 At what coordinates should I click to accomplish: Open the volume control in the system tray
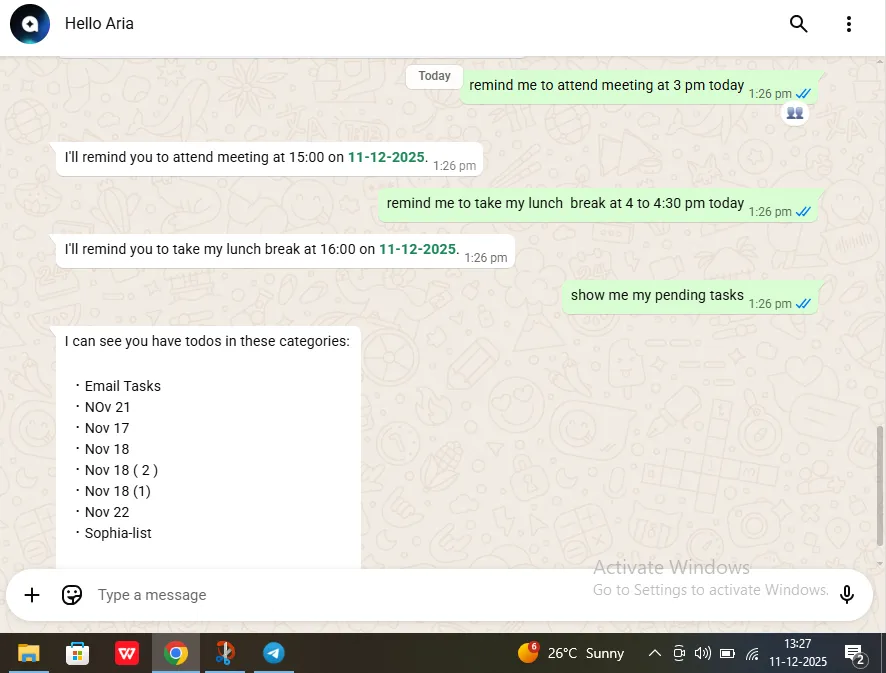pos(702,653)
